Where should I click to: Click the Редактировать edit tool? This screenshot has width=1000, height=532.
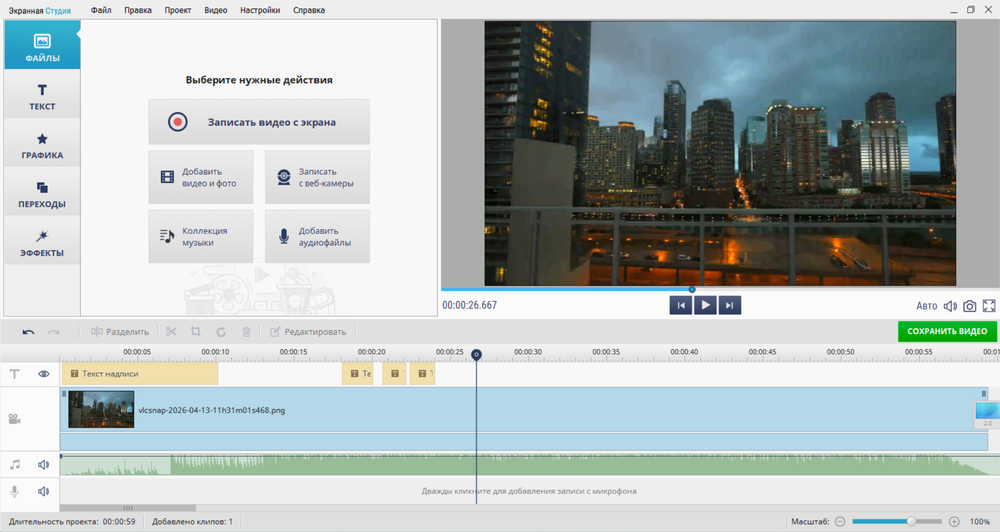point(308,332)
